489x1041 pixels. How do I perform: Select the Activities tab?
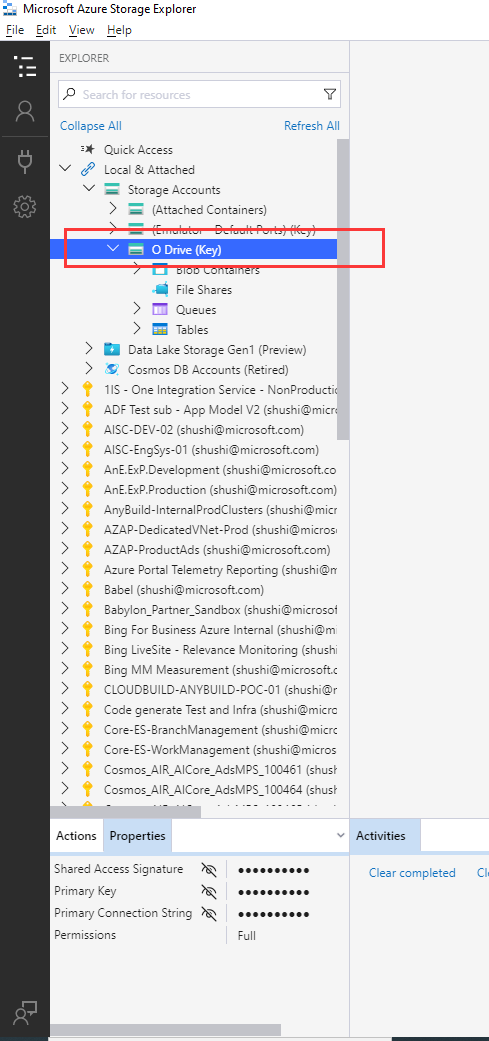(x=385, y=836)
